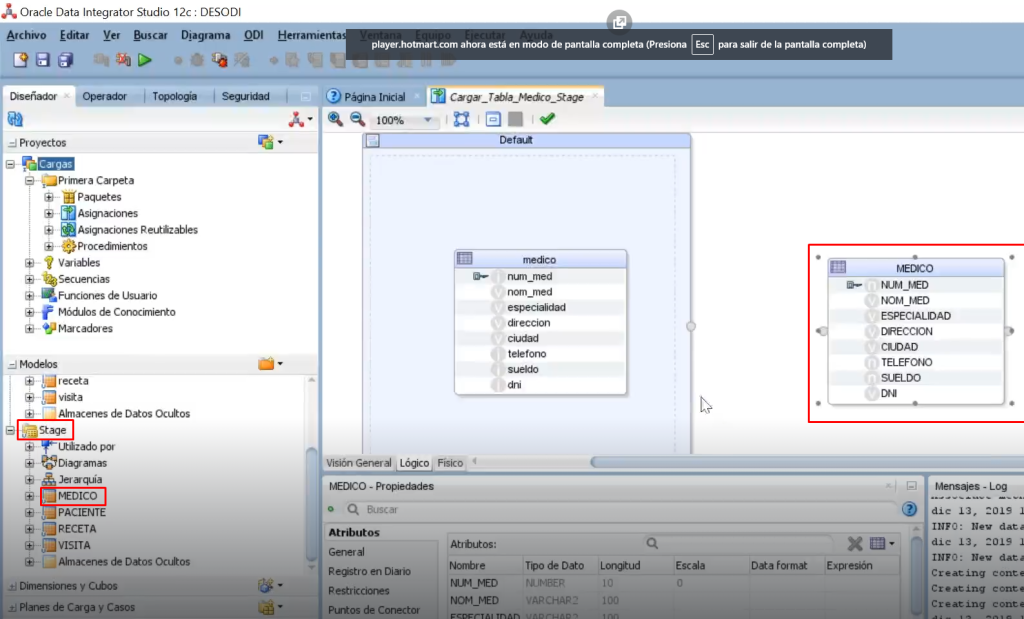Collapse the Stage model node
This screenshot has width=1024, height=619.
pyautogui.click(x=10, y=430)
